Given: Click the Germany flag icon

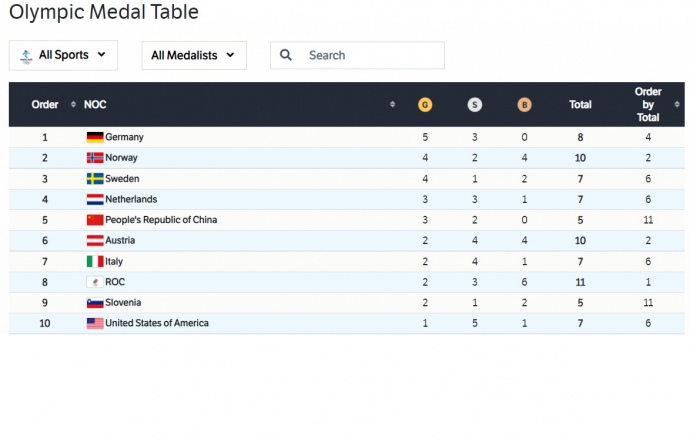Looking at the screenshot, I should click(x=95, y=137).
